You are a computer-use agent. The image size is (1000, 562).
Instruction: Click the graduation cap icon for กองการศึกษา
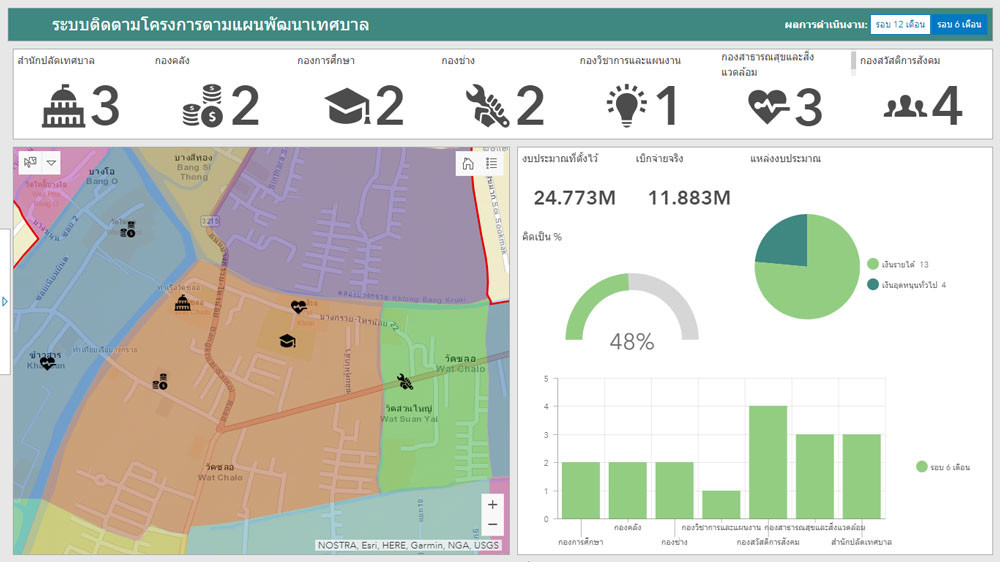(x=347, y=106)
